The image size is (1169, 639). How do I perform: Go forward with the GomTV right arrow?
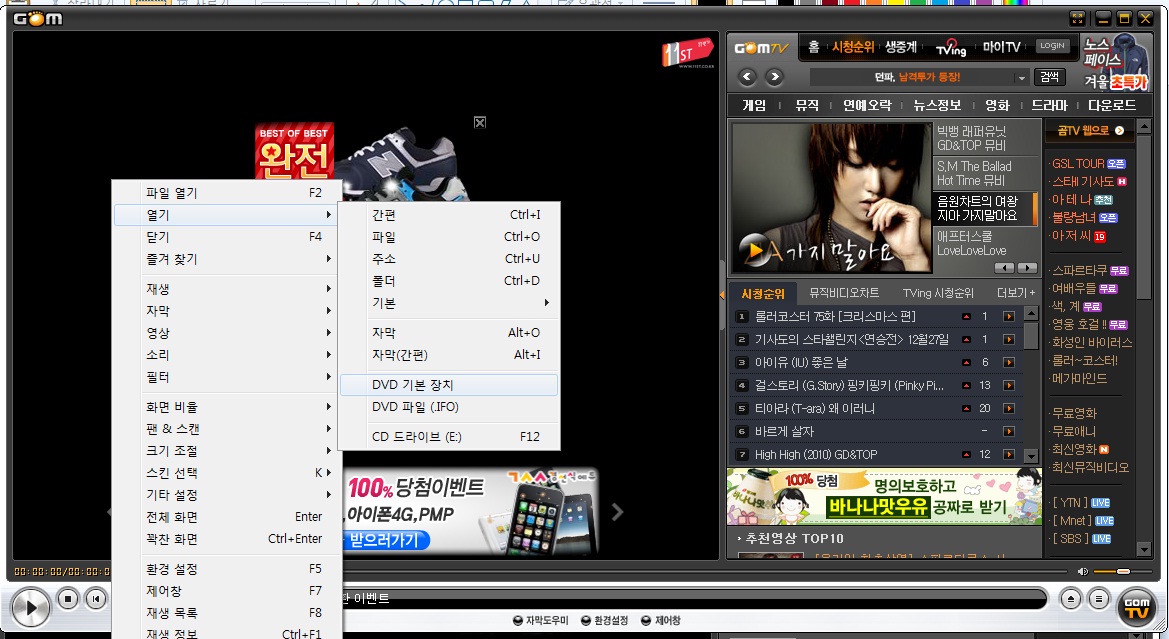[x=775, y=76]
